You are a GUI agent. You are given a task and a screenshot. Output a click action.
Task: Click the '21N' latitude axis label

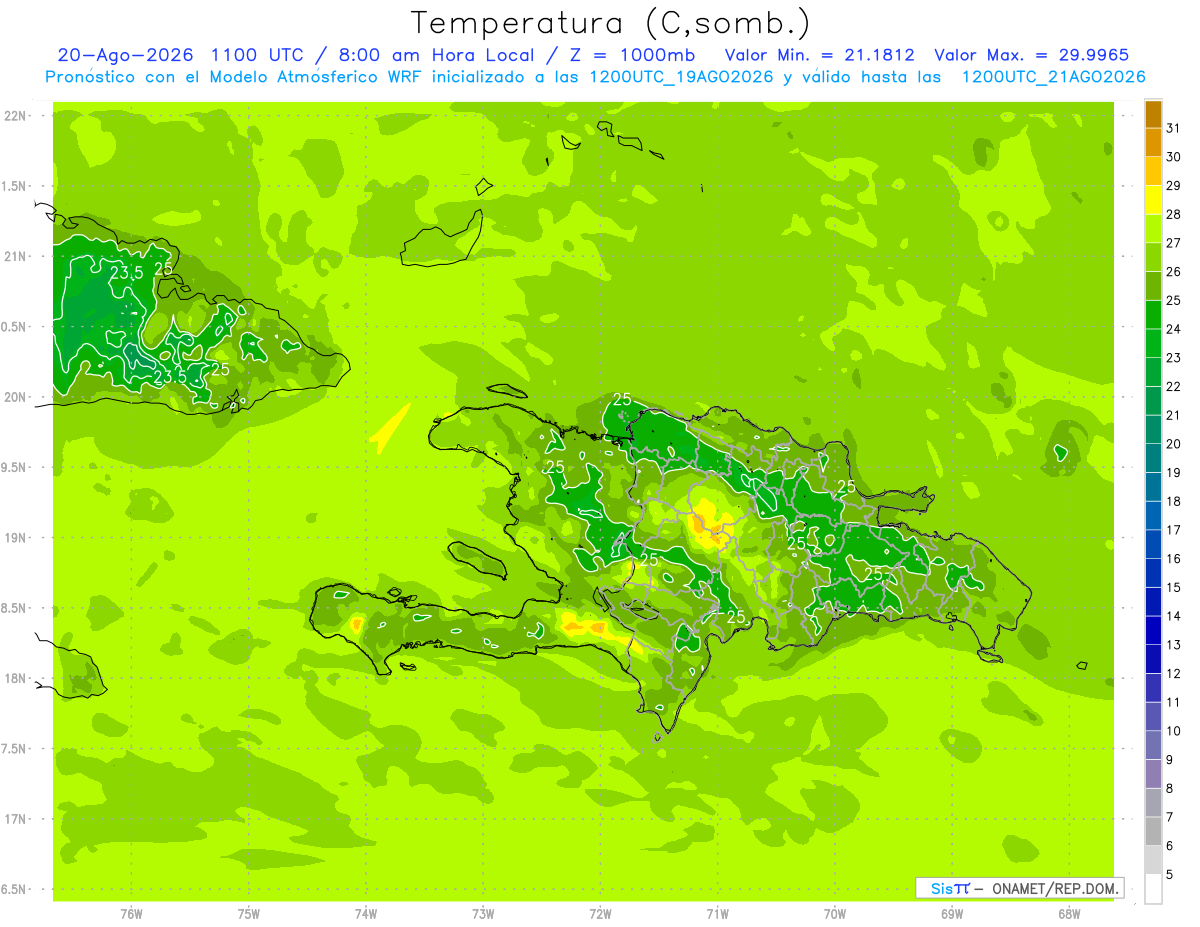coord(14,256)
